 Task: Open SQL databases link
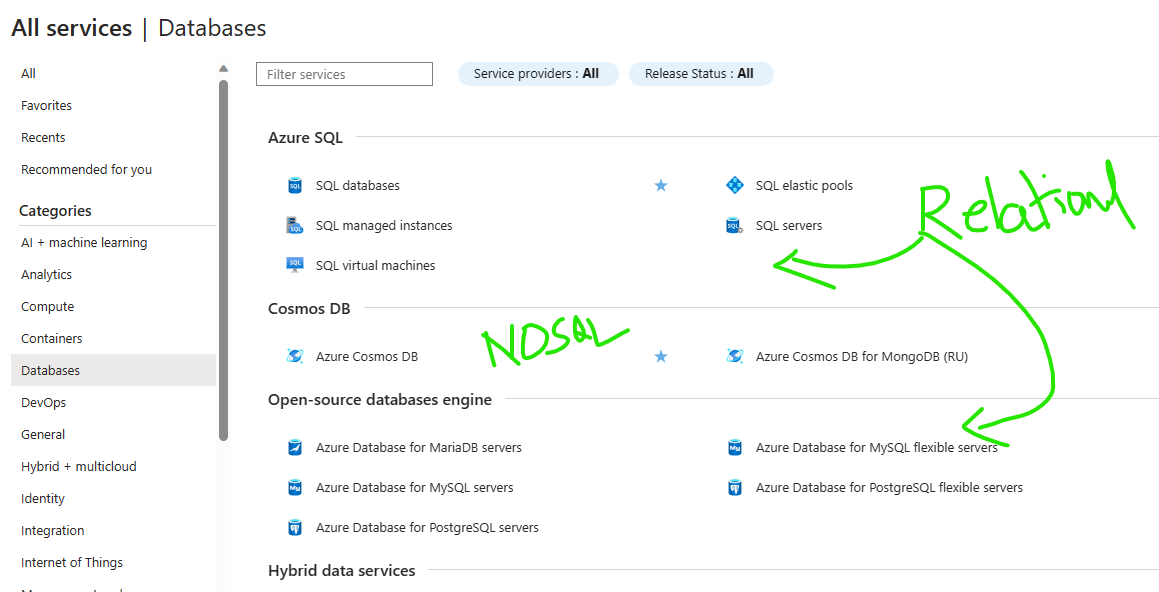(x=358, y=186)
